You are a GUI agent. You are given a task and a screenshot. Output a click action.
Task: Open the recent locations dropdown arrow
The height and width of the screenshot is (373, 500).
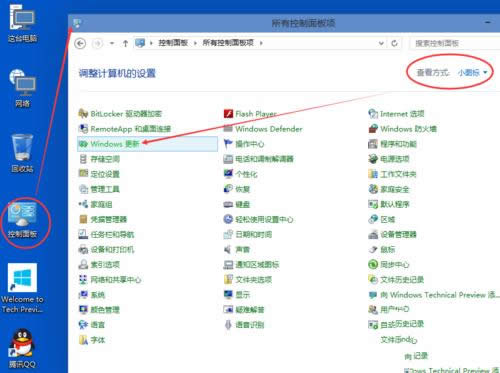pos(112,43)
